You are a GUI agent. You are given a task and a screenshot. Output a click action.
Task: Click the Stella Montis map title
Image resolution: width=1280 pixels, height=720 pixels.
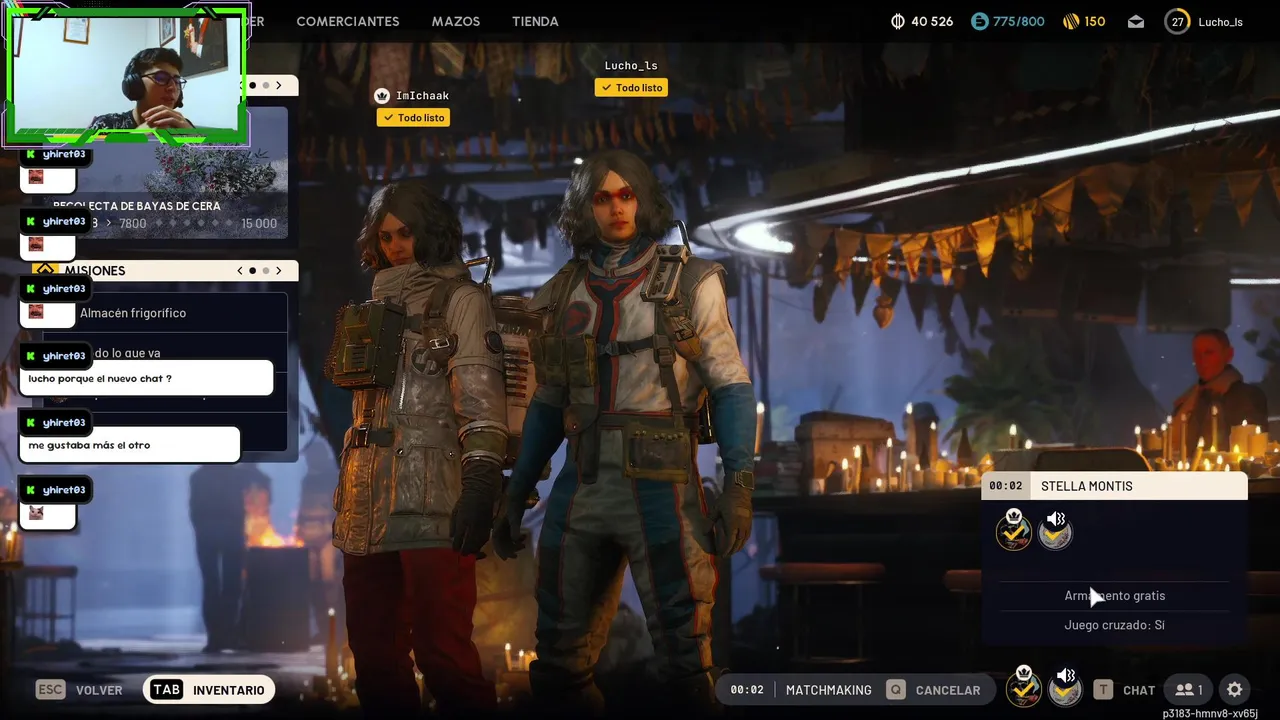(1087, 486)
